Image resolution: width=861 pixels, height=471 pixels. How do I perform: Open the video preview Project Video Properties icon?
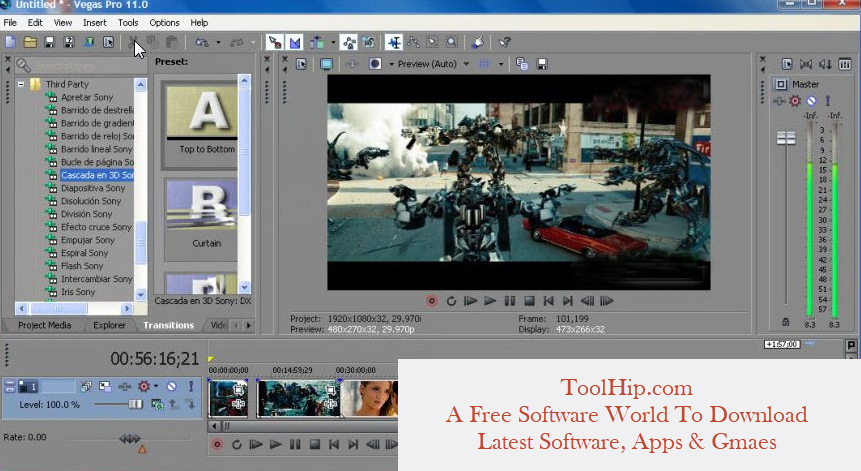pos(301,64)
